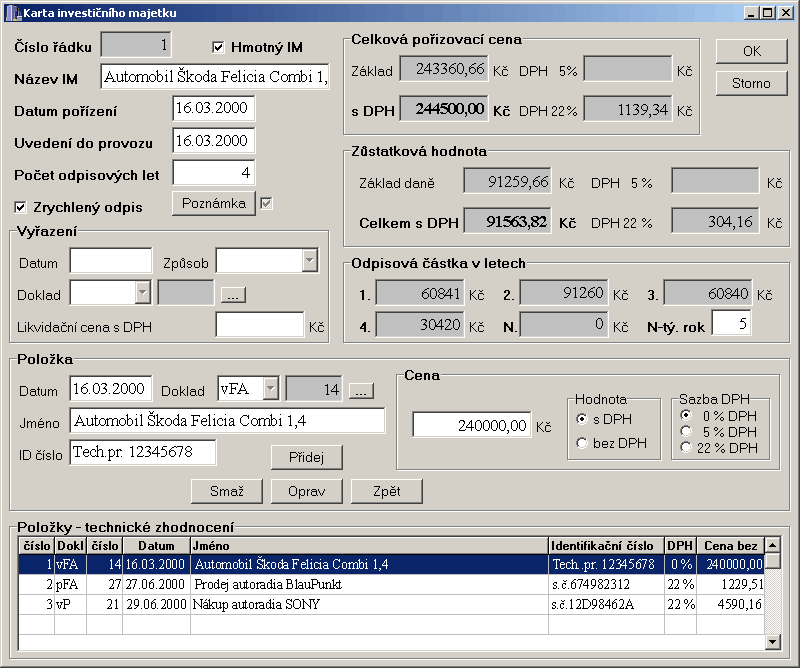Click the scroll up arrow of items table

[772, 546]
